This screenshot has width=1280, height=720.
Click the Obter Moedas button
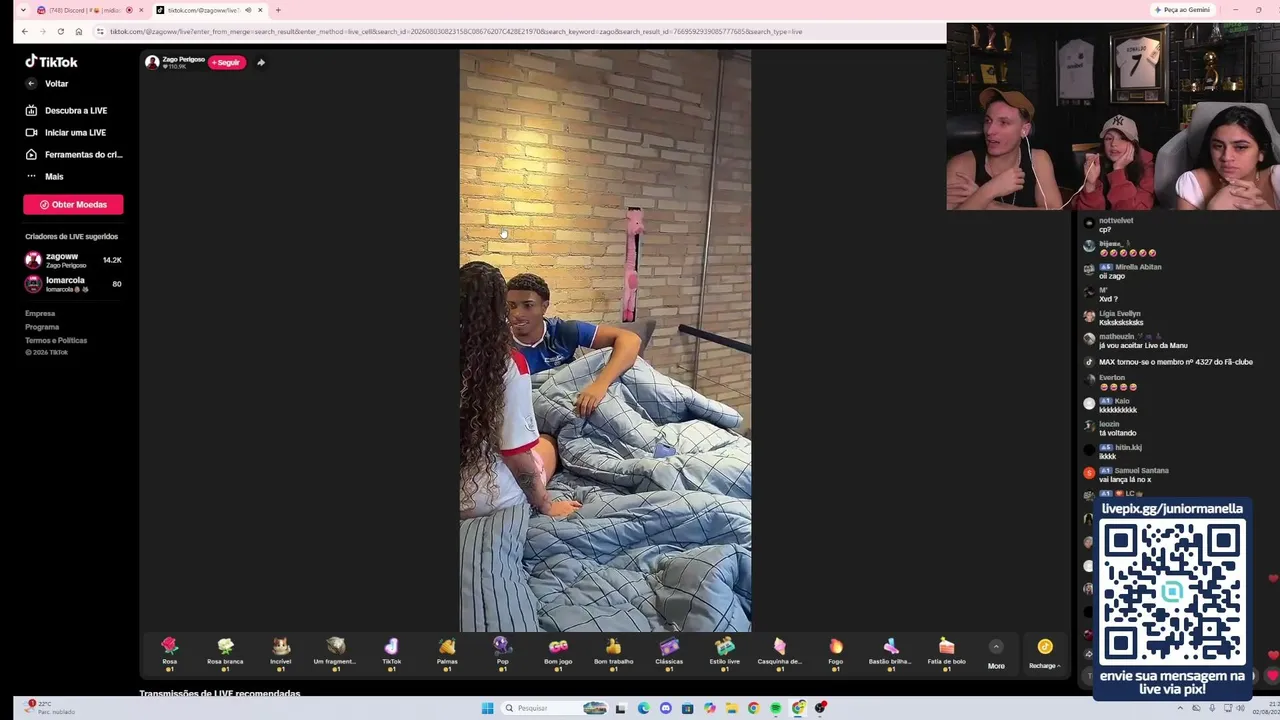click(x=73, y=204)
